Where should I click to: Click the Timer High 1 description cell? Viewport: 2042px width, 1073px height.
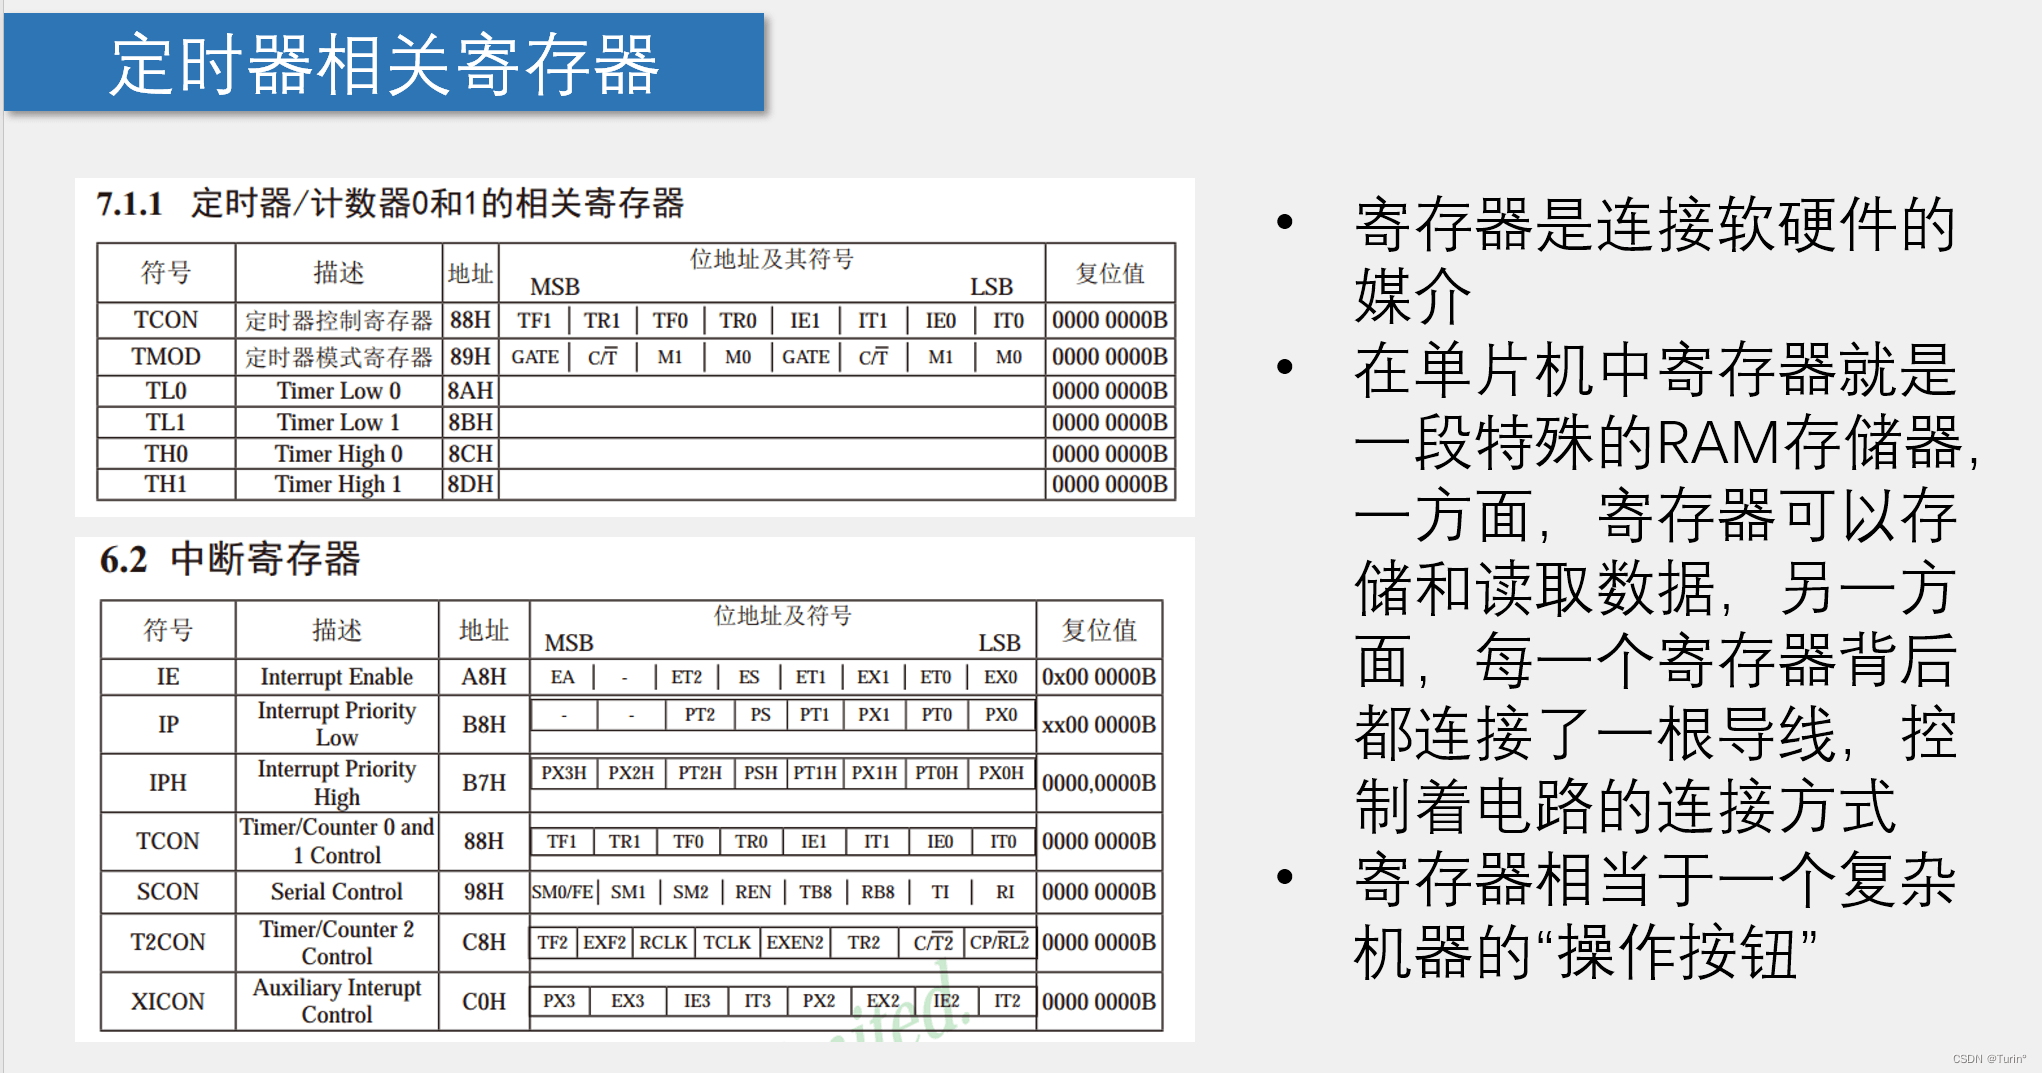point(338,485)
